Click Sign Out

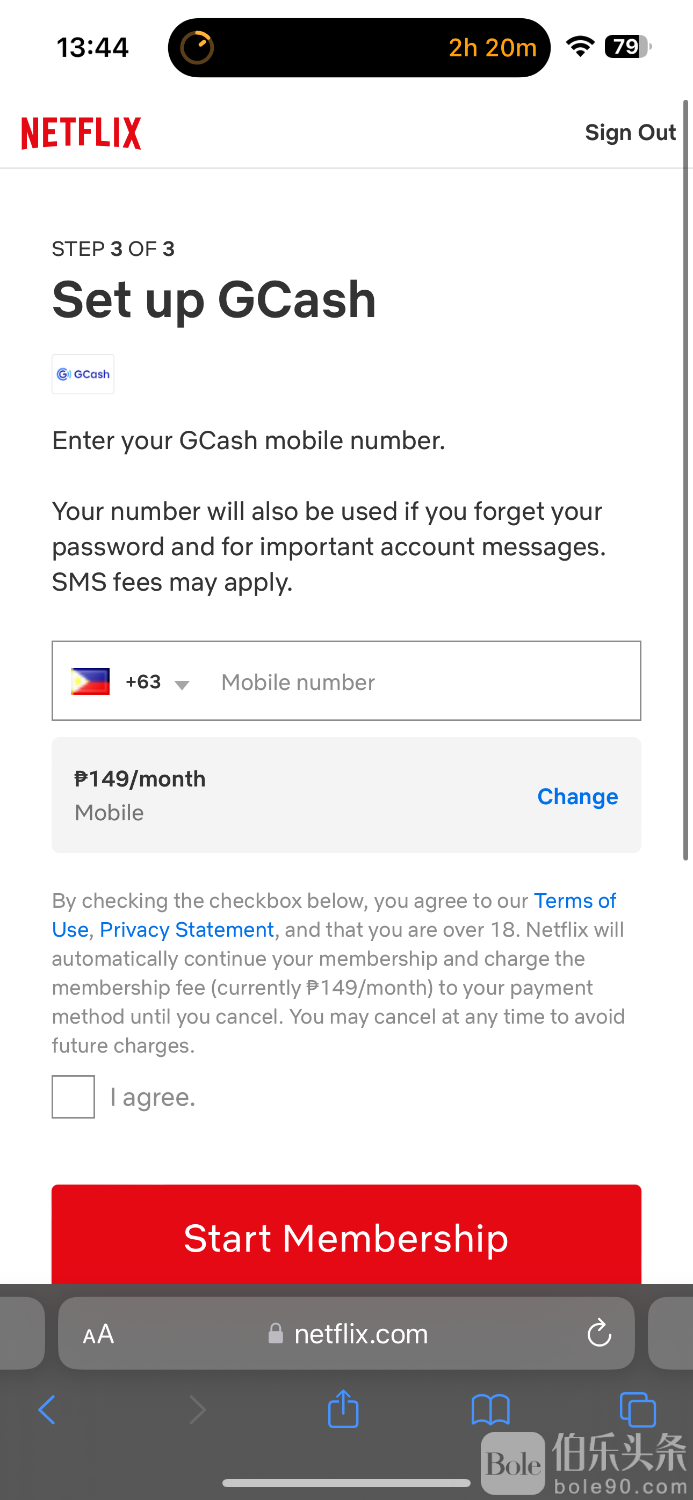click(x=630, y=133)
